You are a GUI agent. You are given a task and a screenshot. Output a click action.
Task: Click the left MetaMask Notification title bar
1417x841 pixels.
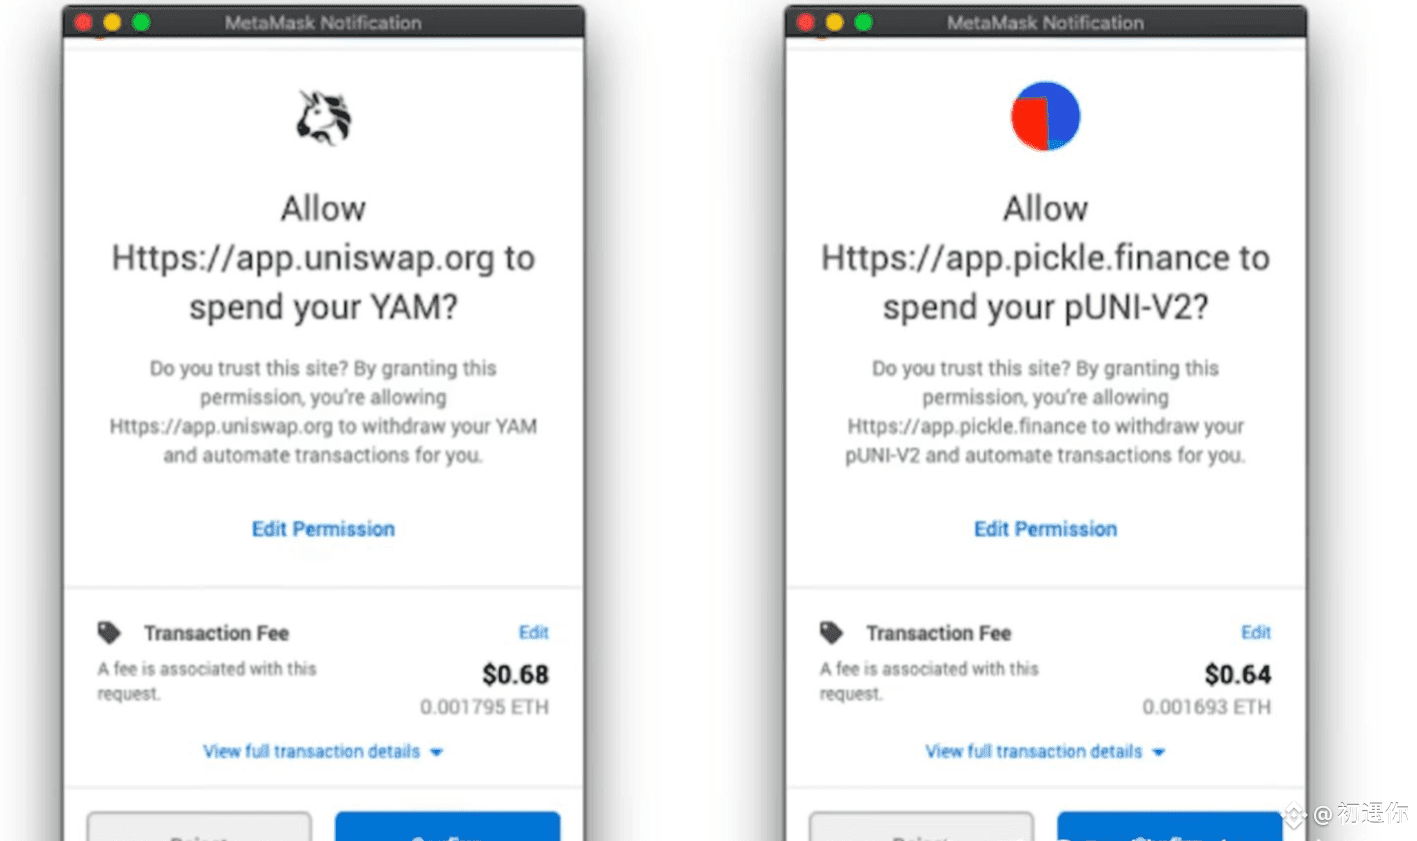pyautogui.click(x=323, y=22)
